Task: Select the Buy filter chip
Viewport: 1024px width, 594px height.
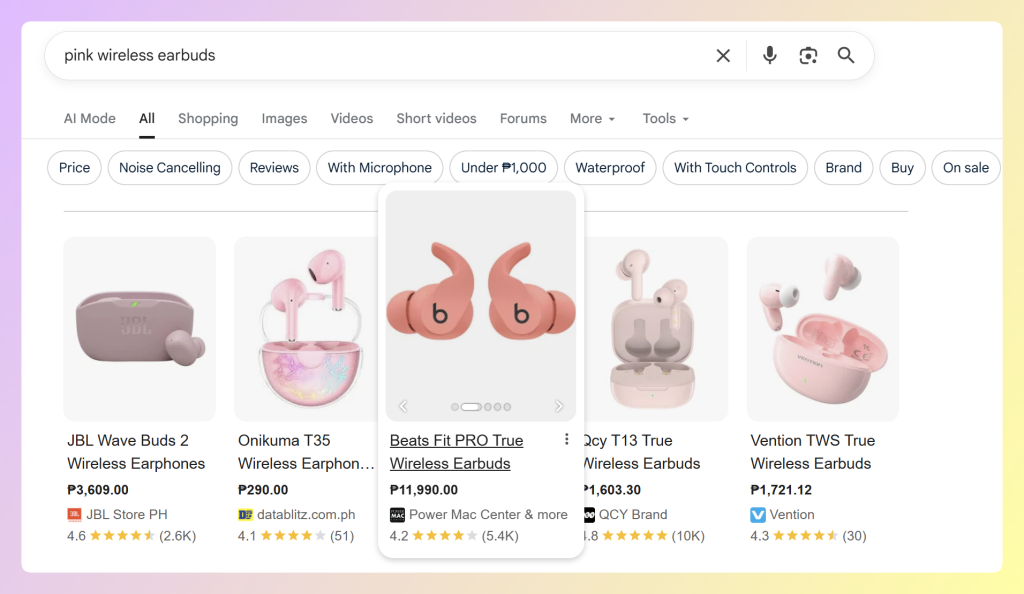Action: [903, 168]
